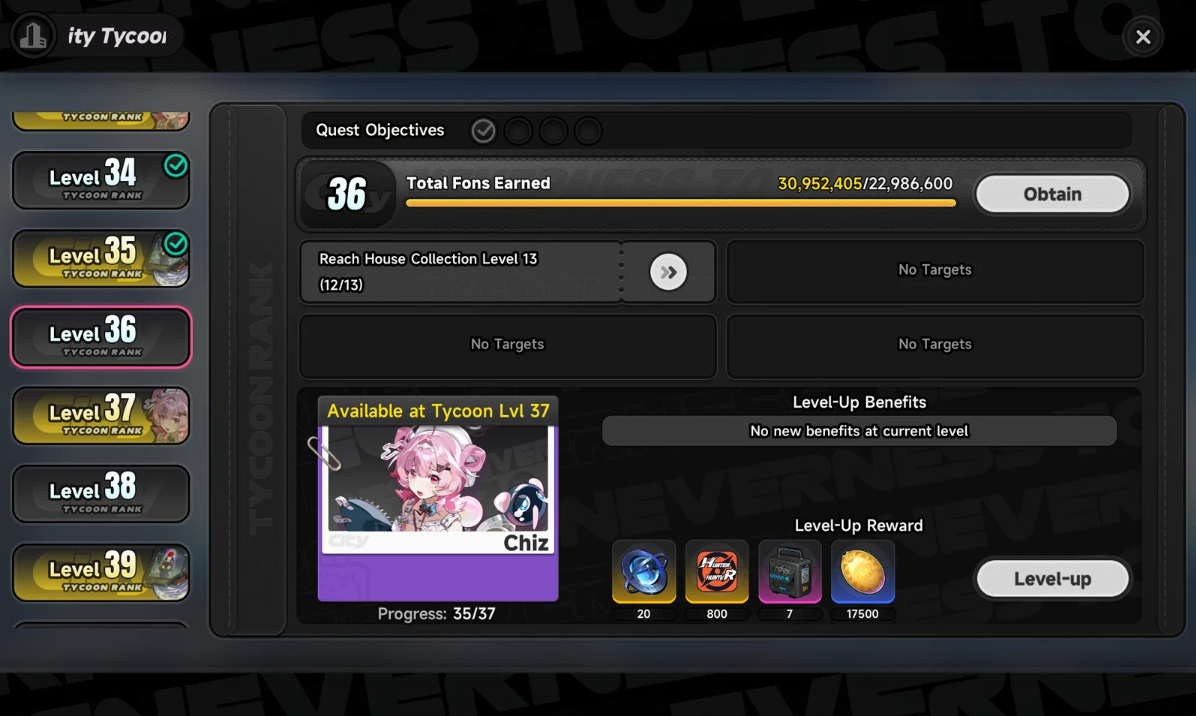Click the third quest objective circle
Image resolution: width=1196 pixels, height=716 pixels.
point(553,131)
